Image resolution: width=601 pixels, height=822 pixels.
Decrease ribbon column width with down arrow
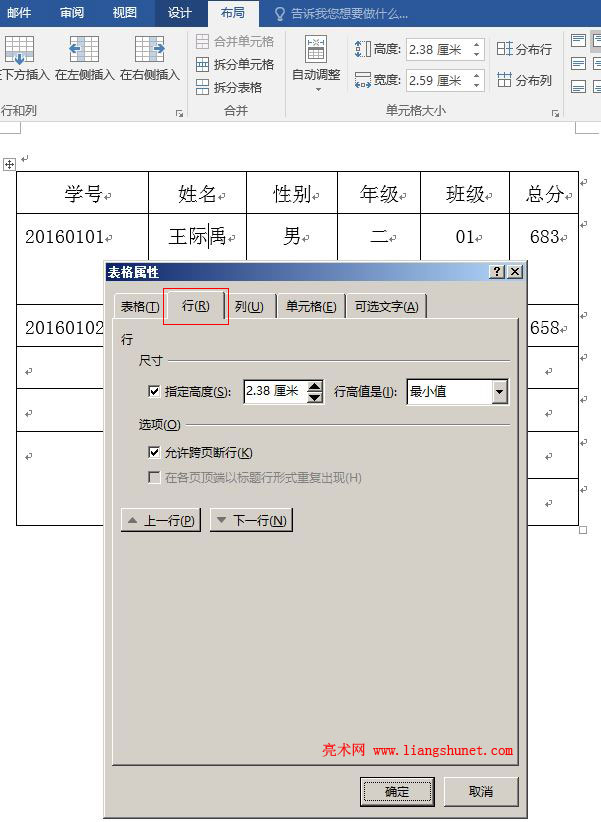point(476,85)
